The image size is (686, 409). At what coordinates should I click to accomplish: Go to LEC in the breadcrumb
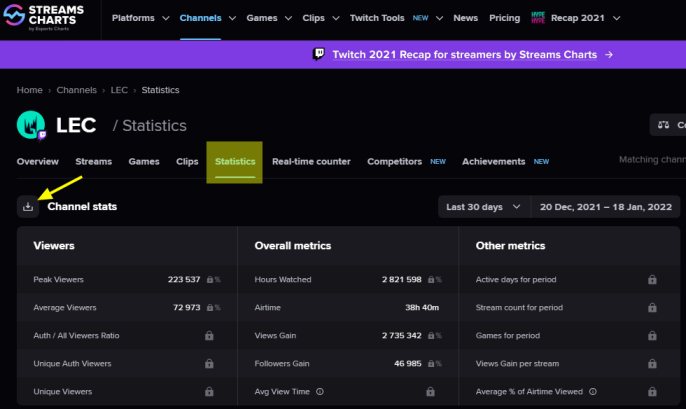119,90
